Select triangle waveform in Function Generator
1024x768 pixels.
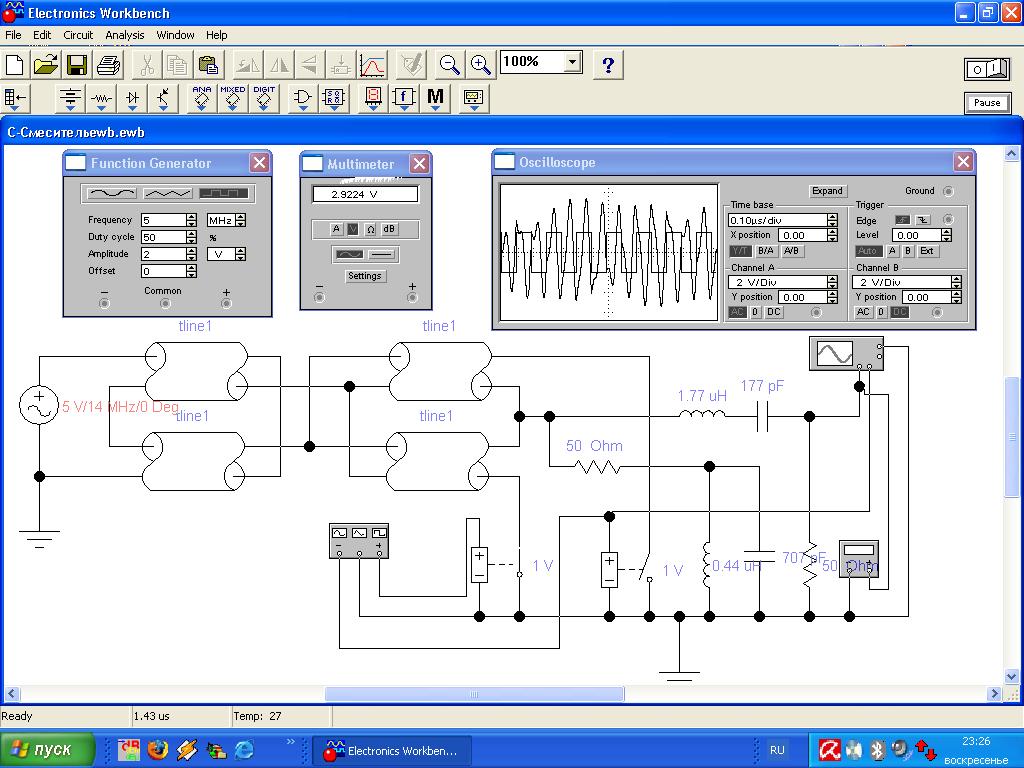pyautogui.click(x=168, y=193)
